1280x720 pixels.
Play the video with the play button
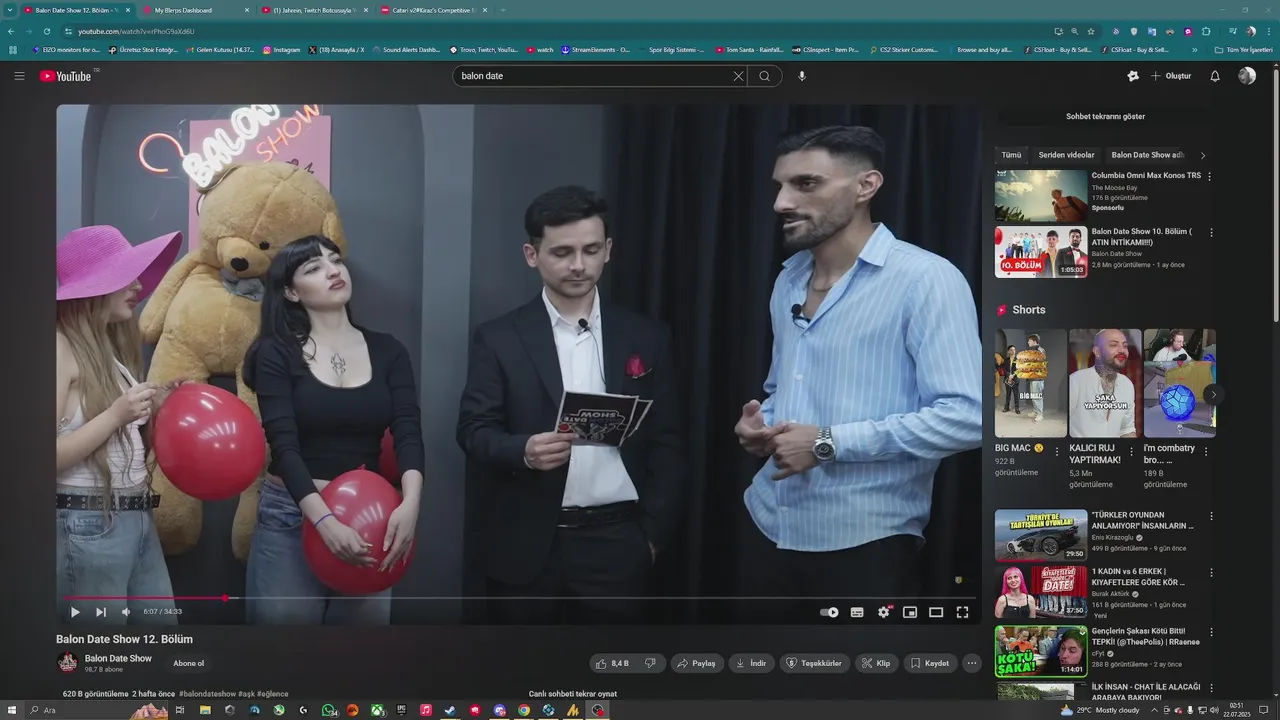[75, 612]
